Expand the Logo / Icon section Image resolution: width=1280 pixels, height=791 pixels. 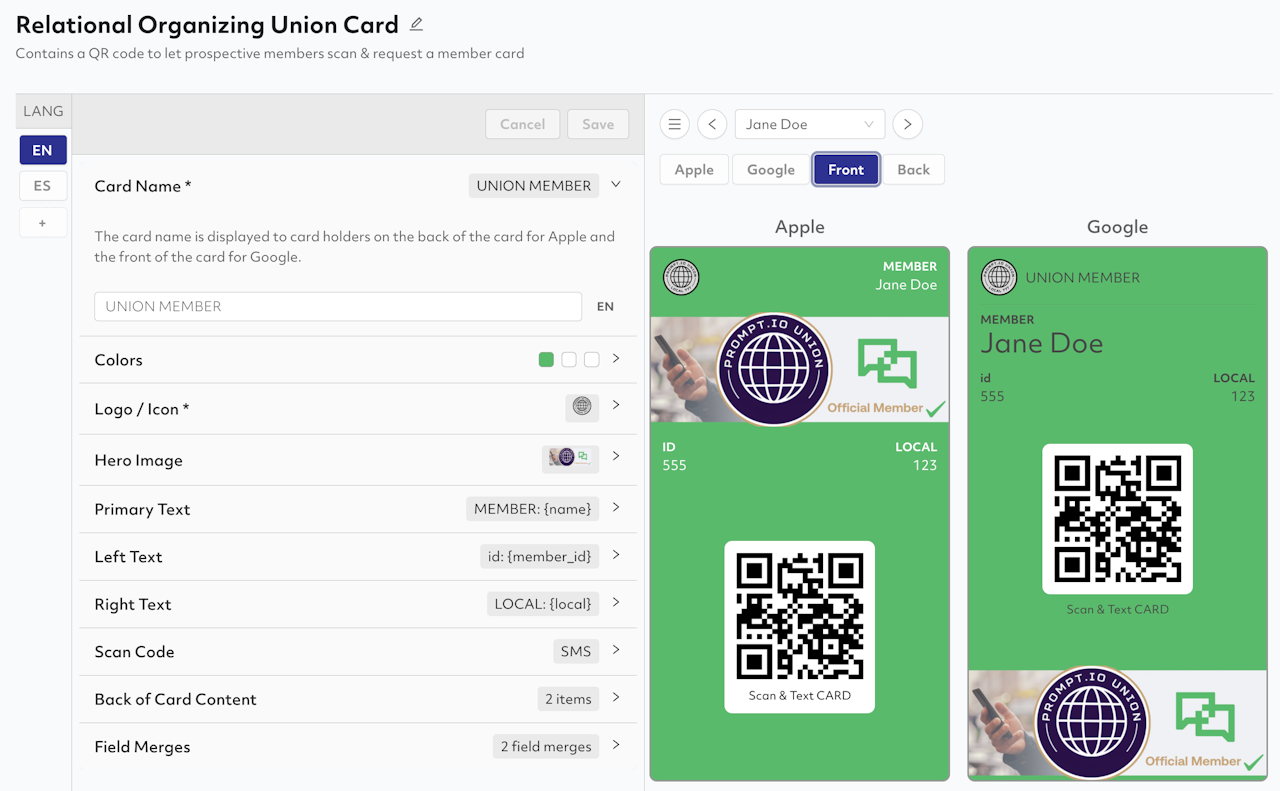[616, 405]
